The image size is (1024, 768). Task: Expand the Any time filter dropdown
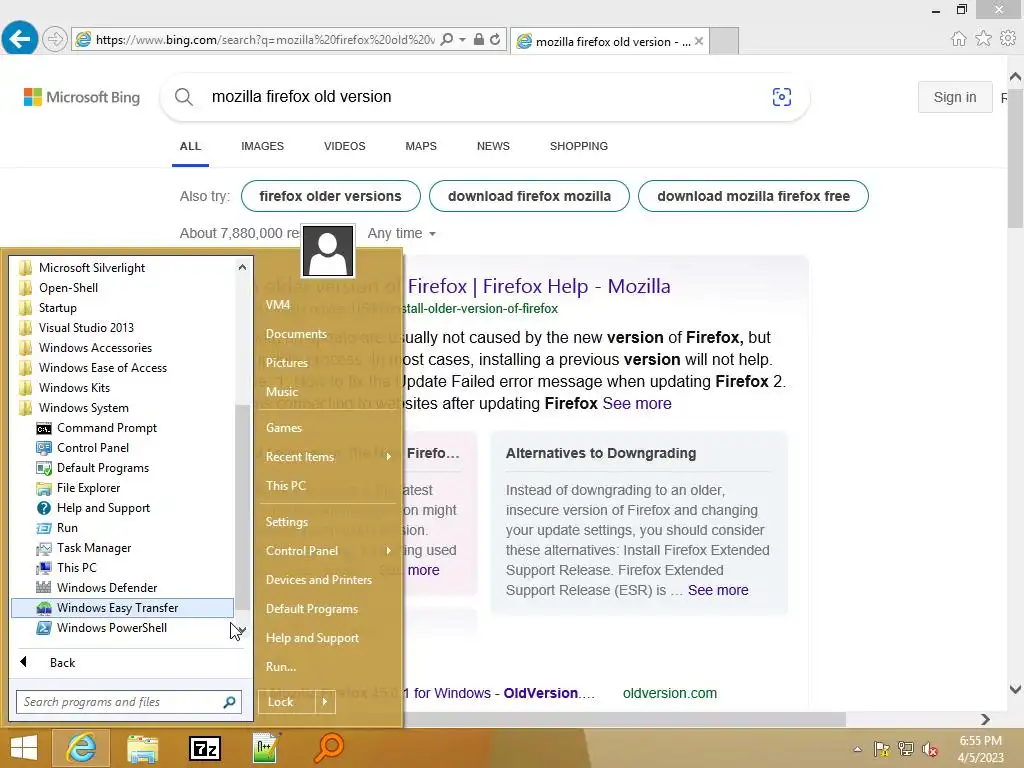tap(402, 233)
